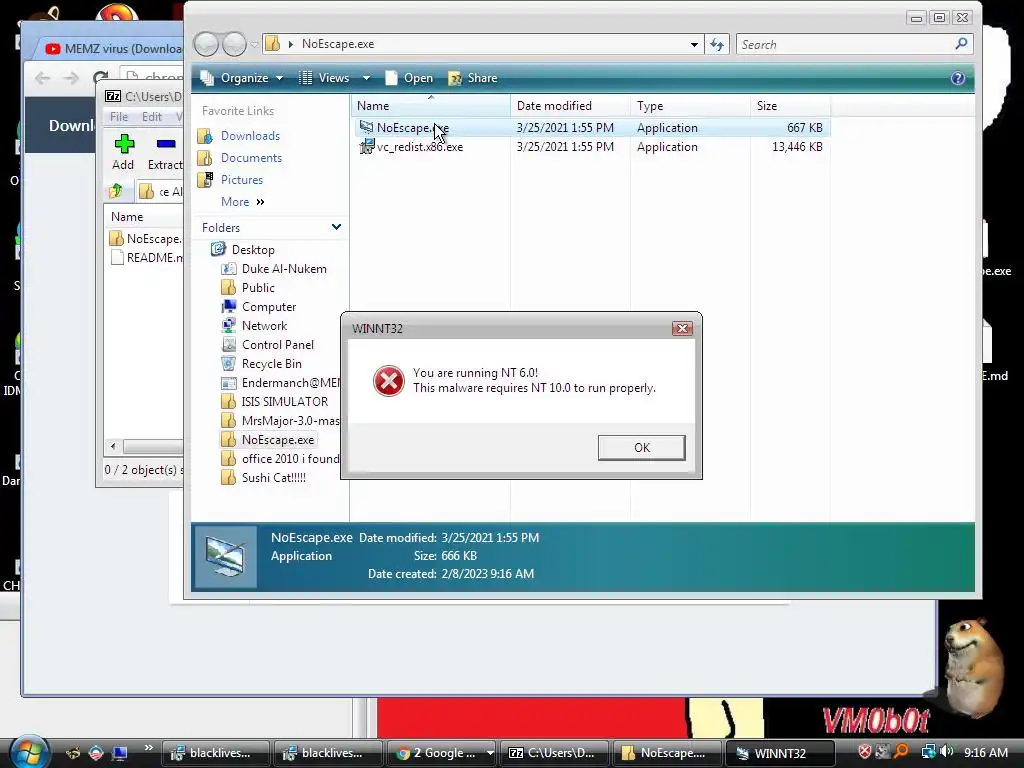Click the search magnifier icon
Image resolution: width=1024 pixels, height=768 pixels.
[x=961, y=44]
